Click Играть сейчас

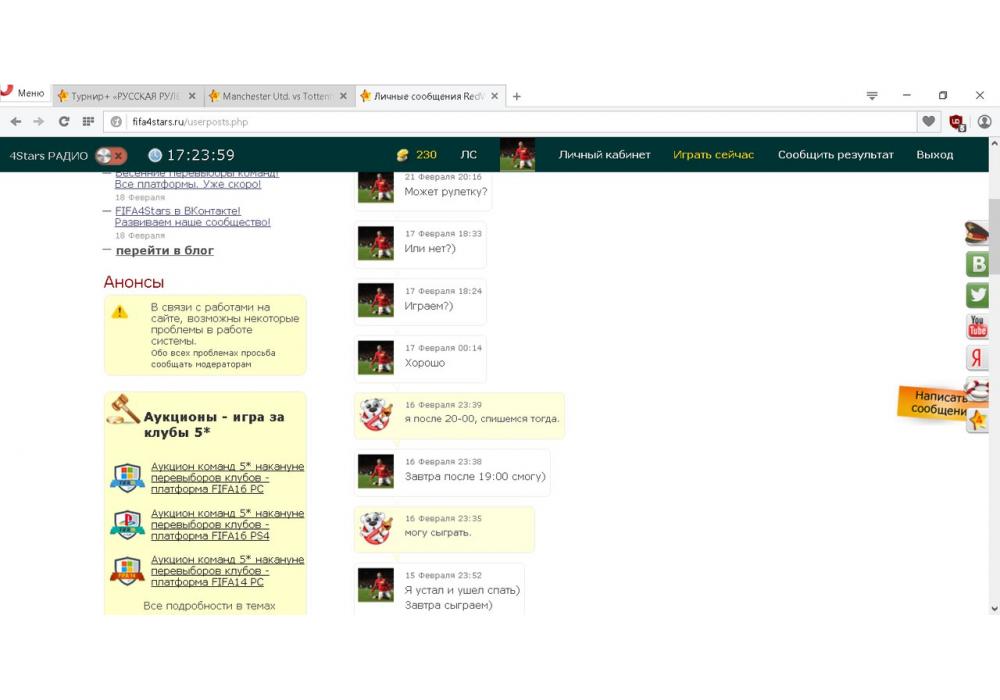coord(714,155)
